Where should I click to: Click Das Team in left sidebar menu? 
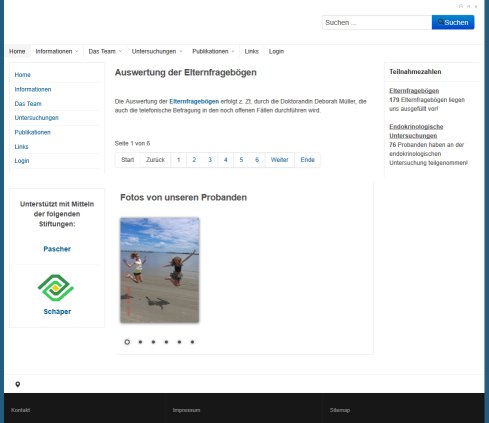[28, 104]
